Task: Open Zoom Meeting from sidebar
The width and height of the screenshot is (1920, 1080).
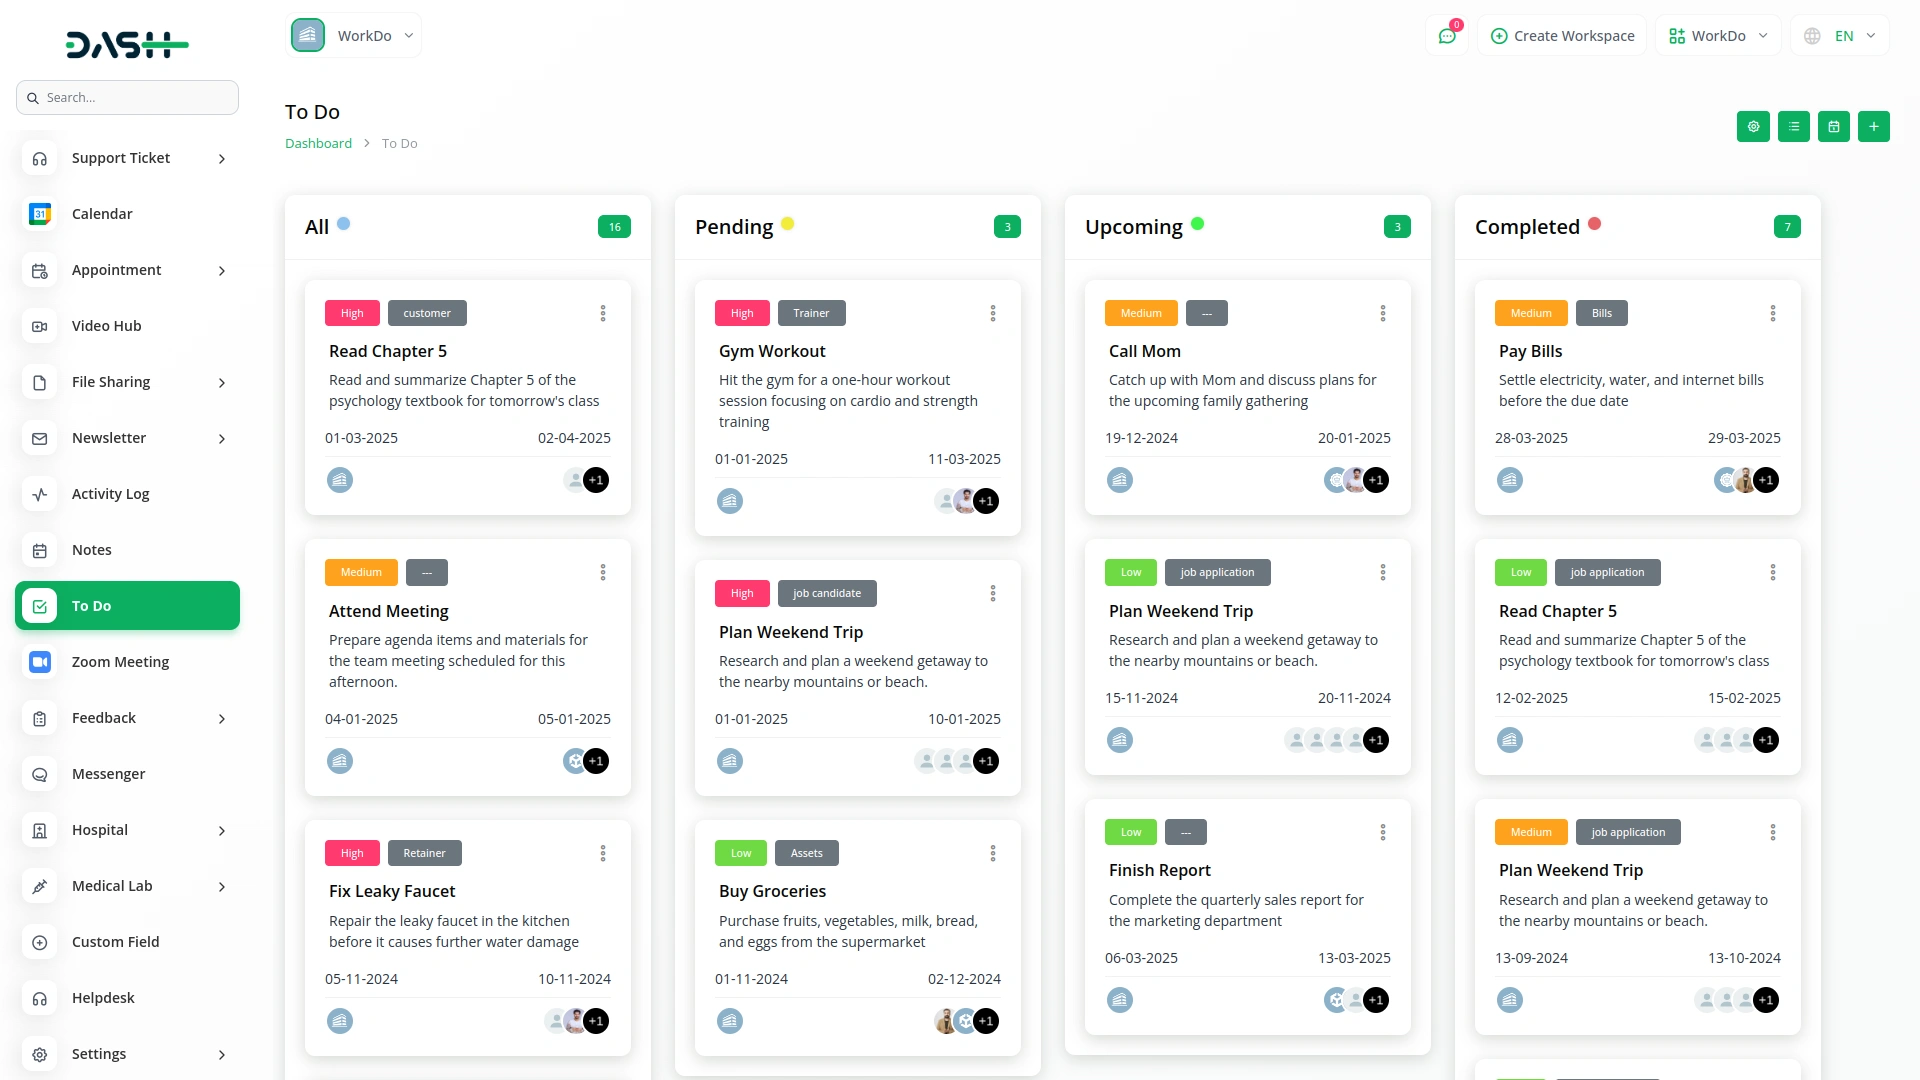Action: click(x=120, y=662)
